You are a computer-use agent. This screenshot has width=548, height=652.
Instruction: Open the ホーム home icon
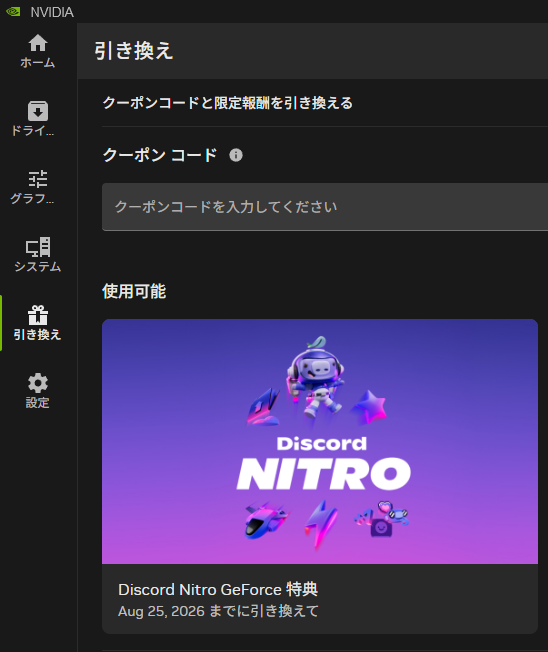38,43
